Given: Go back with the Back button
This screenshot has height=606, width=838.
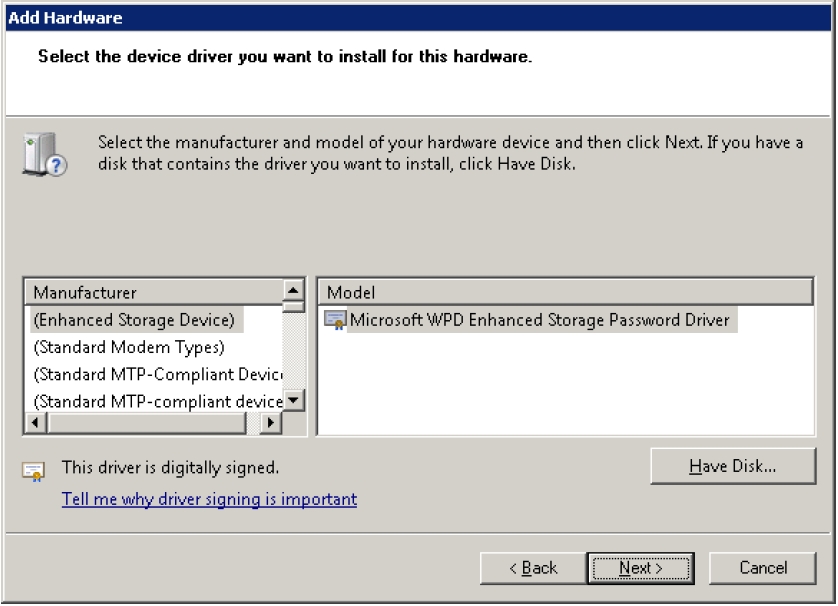Looking at the screenshot, I should [533, 568].
